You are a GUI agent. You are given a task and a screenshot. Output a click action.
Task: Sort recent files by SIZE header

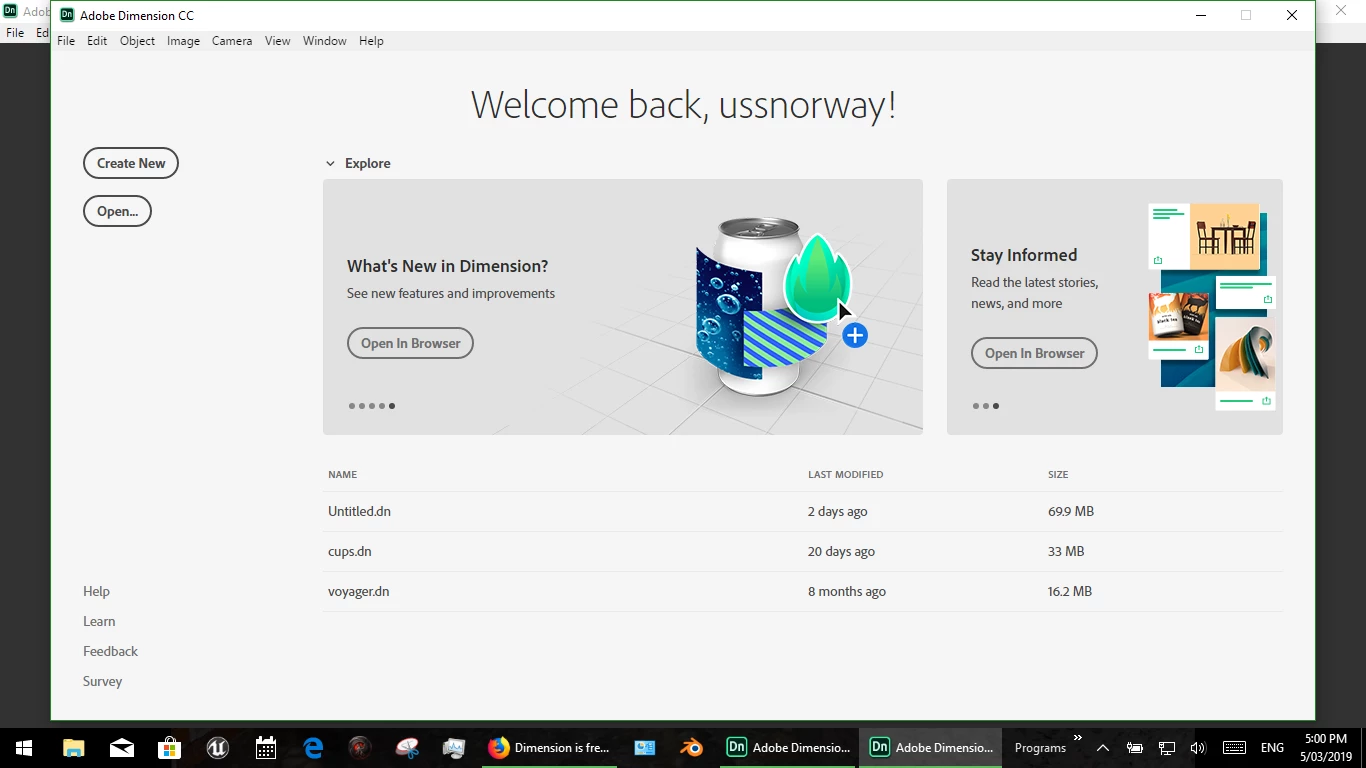tap(1058, 474)
